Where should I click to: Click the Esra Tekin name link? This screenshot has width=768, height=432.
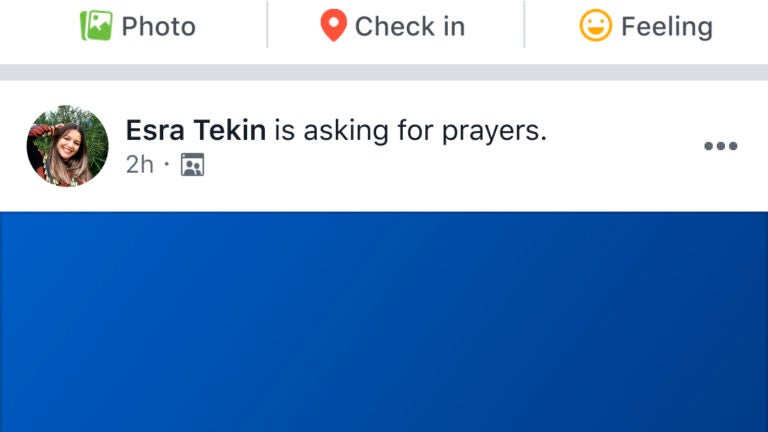(x=196, y=130)
